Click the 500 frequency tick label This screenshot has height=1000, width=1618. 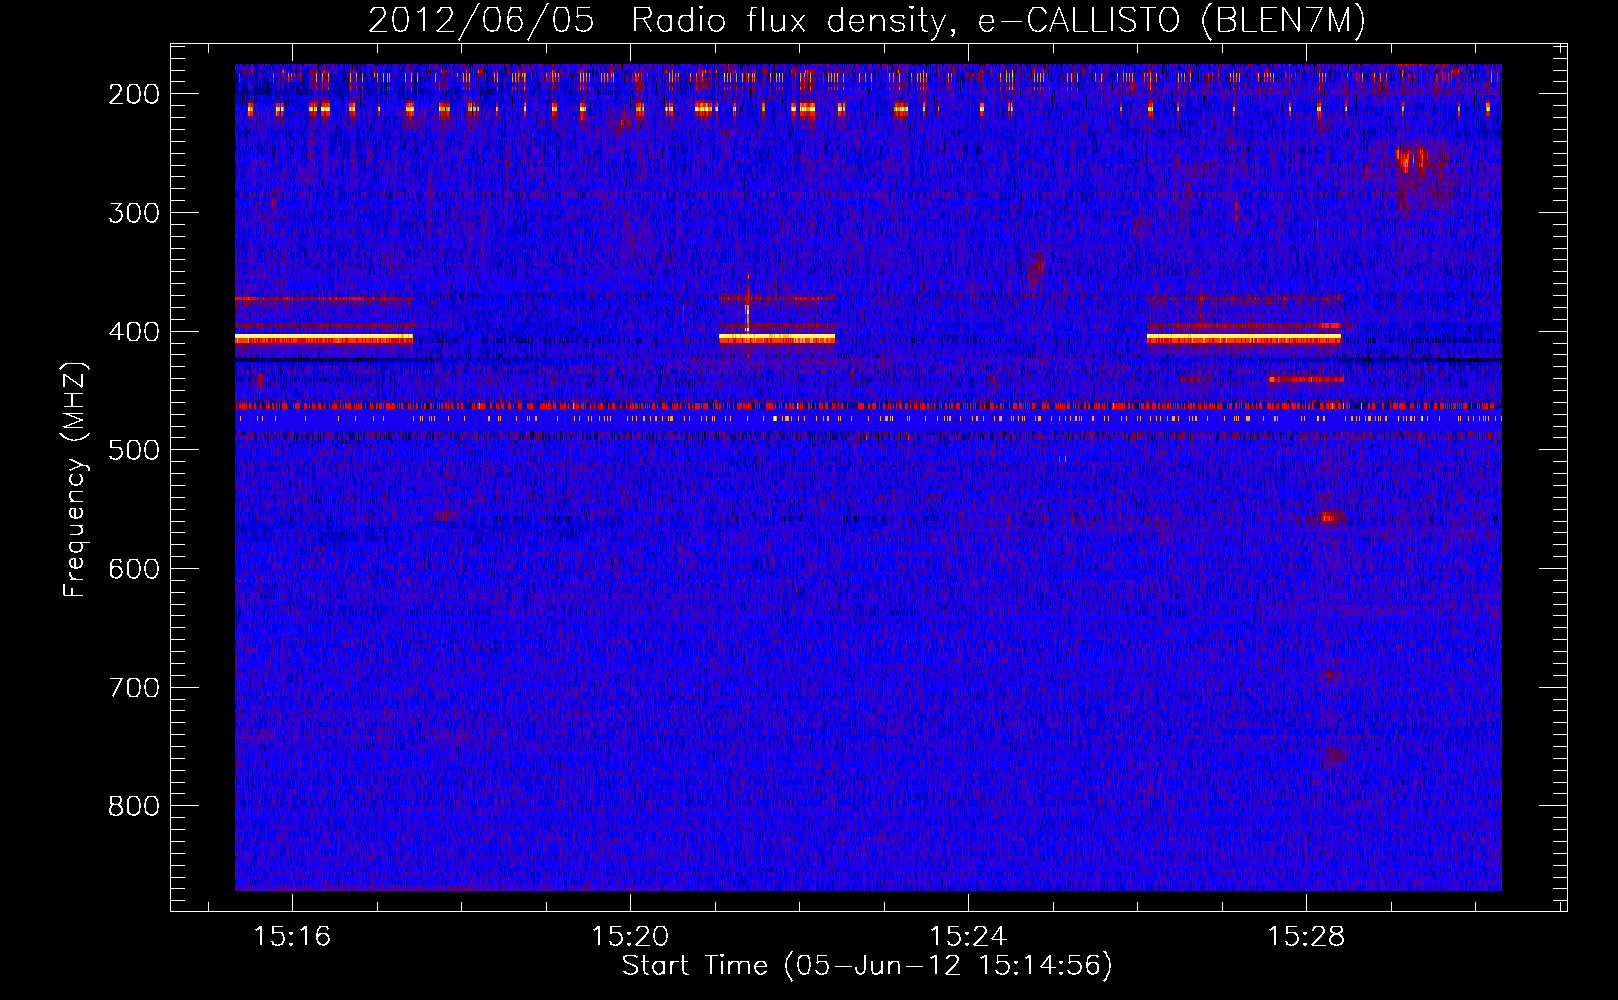[133, 450]
